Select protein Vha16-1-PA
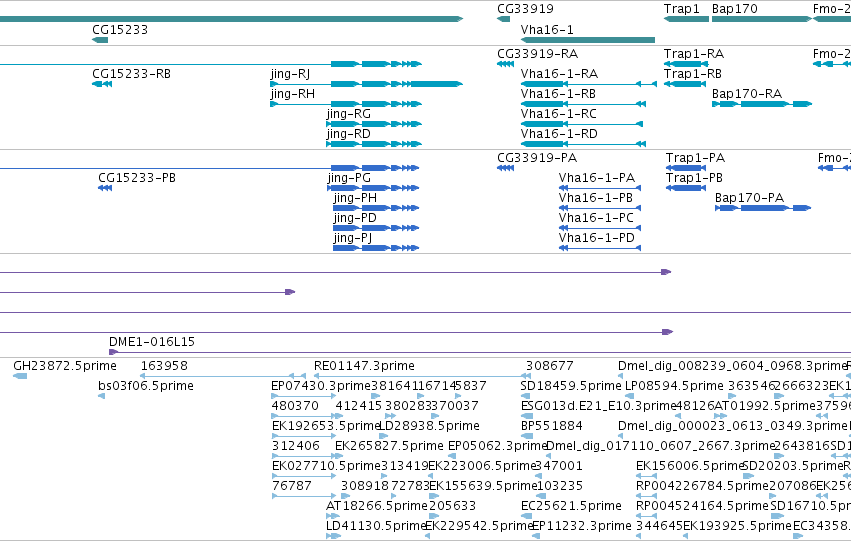This screenshot has height=541, width=851. tap(596, 178)
